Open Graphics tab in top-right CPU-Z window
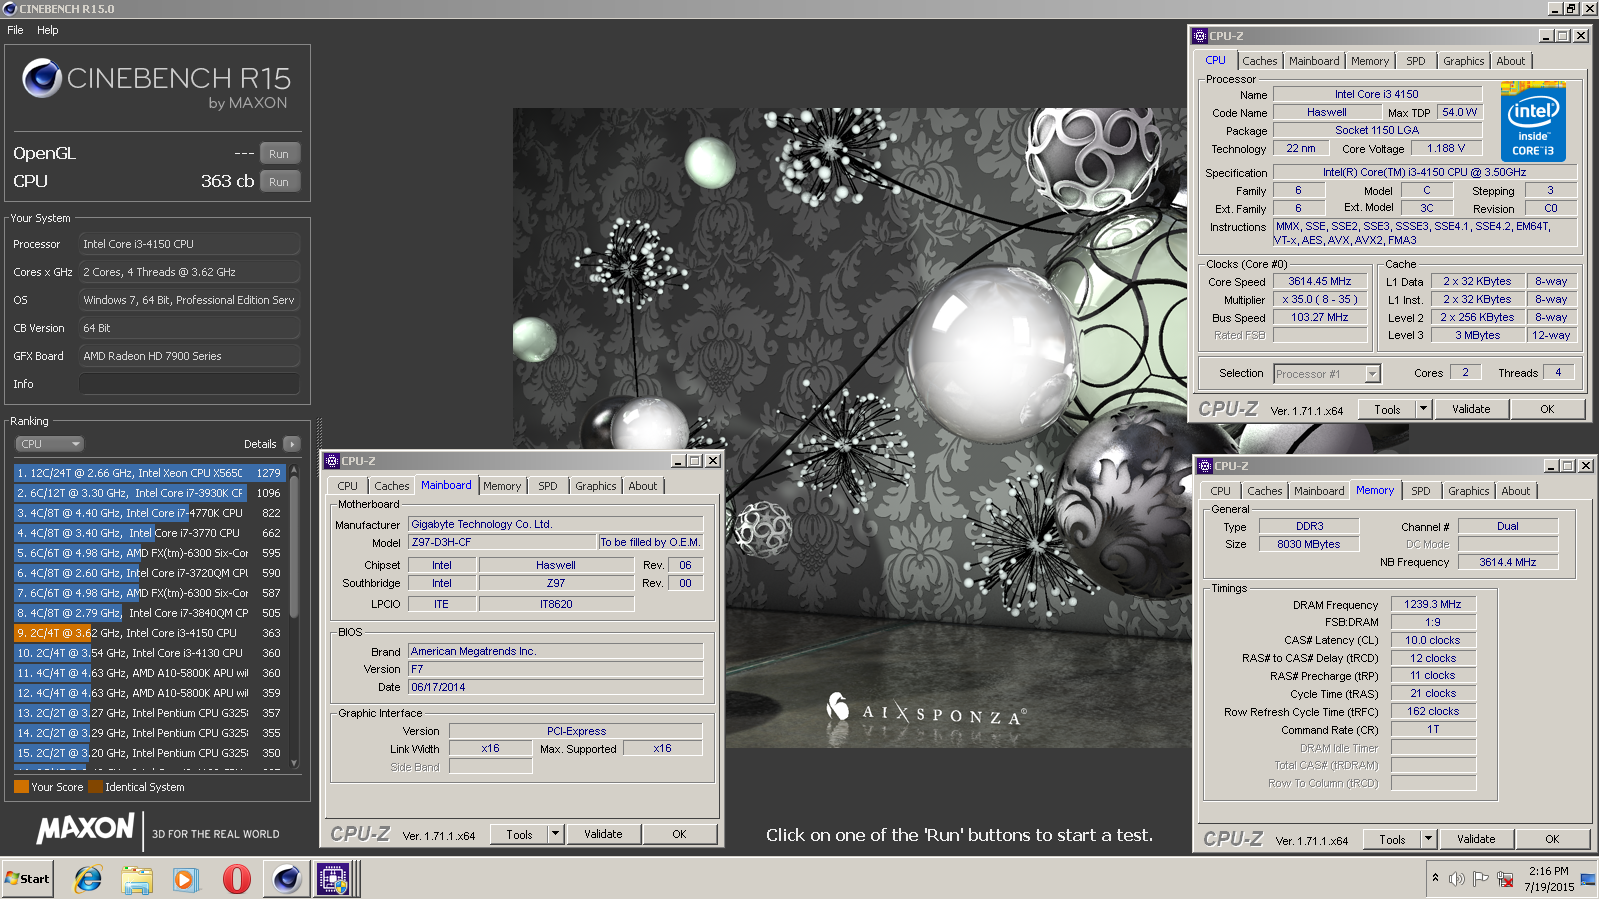Image resolution: width=1599 pixels, height=899 pixels. [1463, 61]
